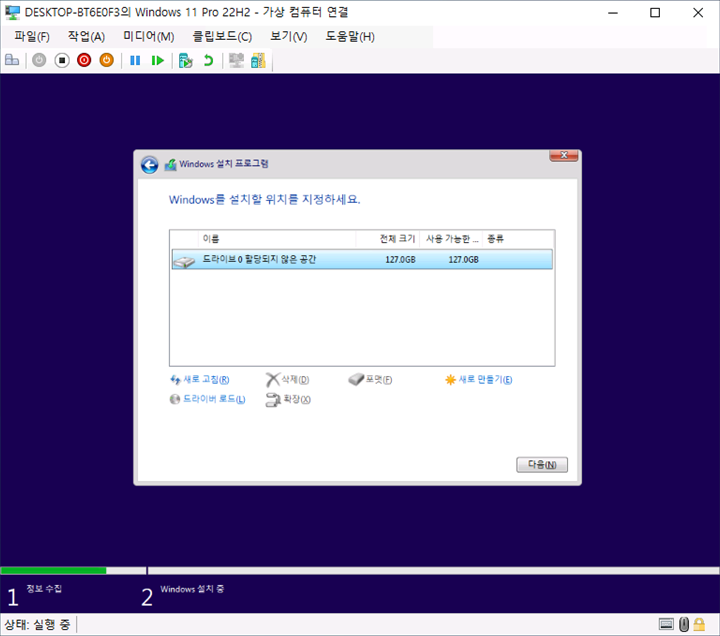720x636 pixels.
Task: Click the keyboard status icon
Action: coord(666,625)
